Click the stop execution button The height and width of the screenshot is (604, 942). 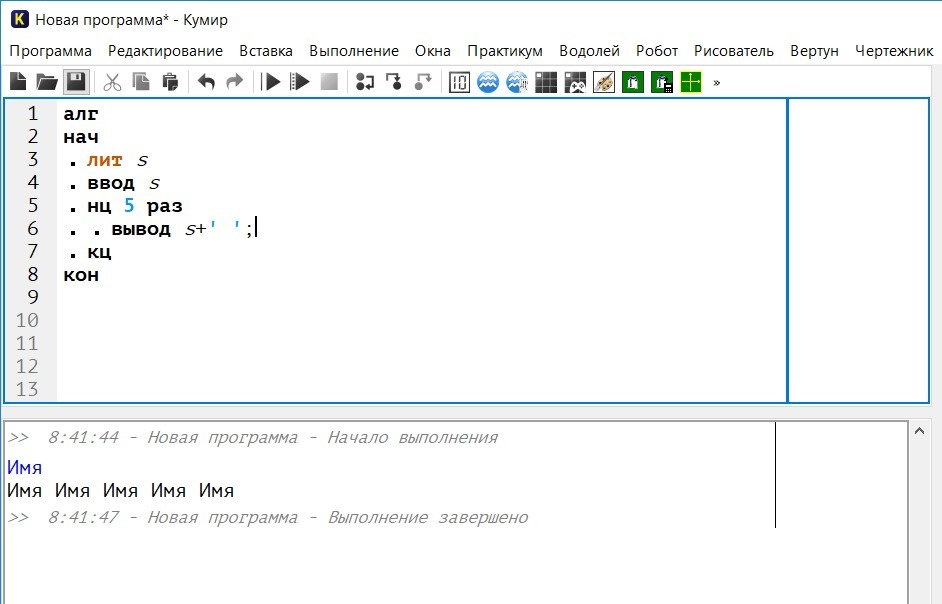click(329, 82)
